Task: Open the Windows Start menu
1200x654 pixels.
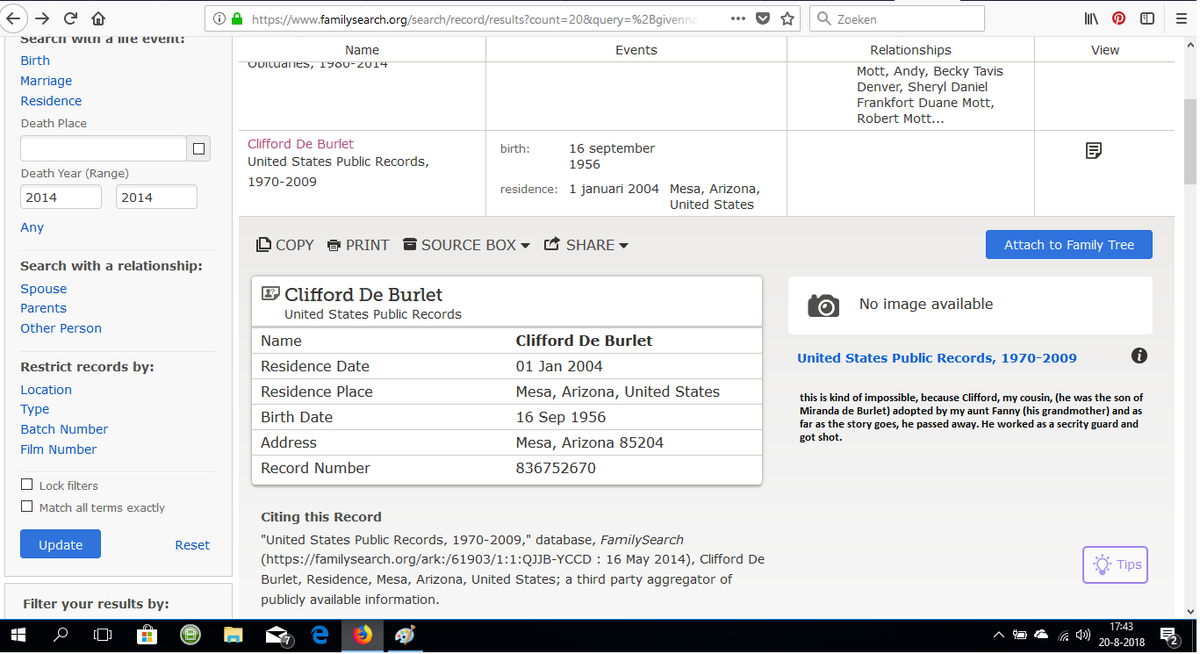Action: tap(18, 634)
